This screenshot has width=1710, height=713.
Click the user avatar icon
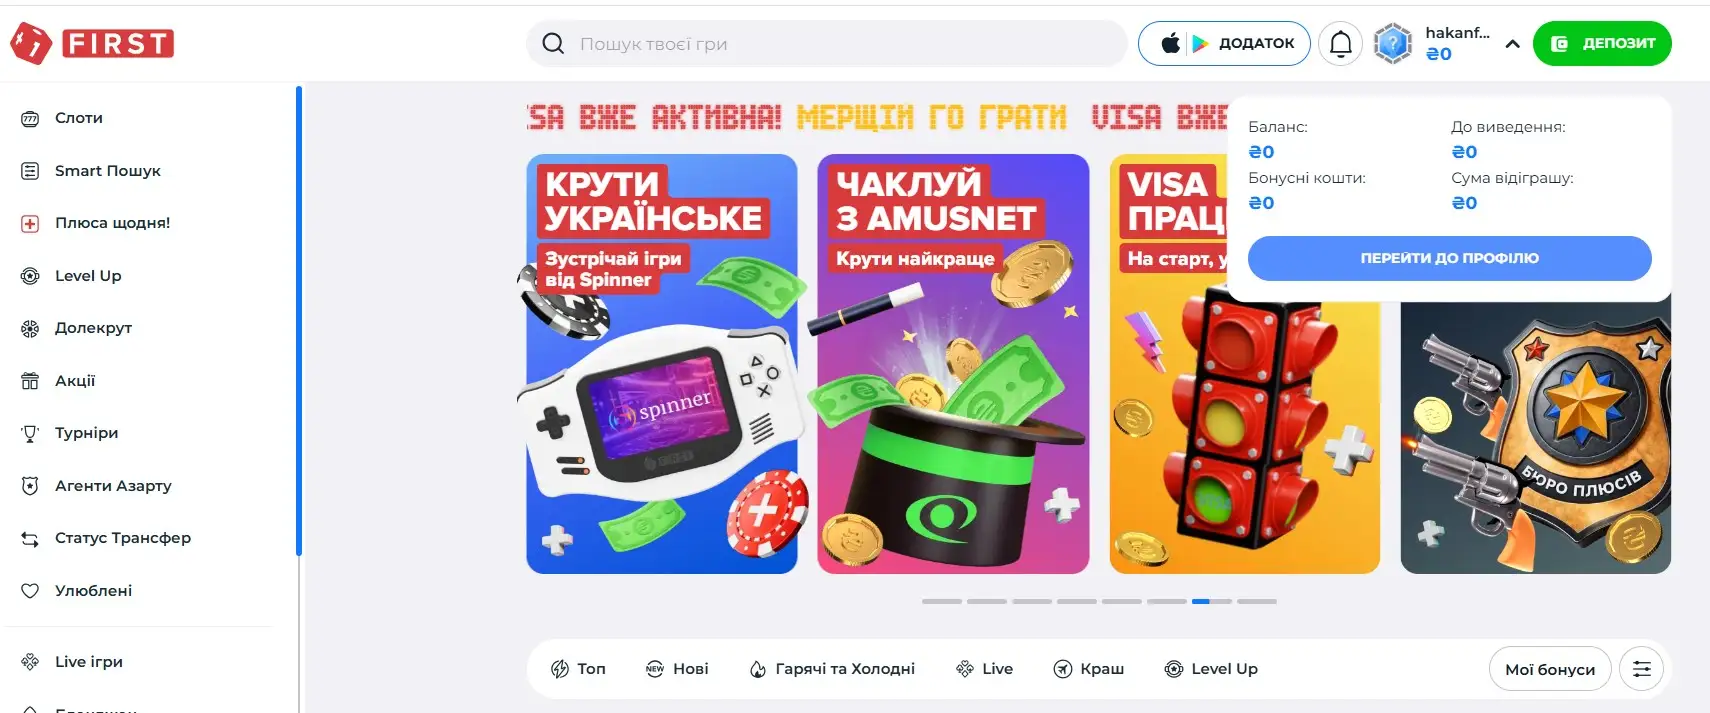[x=1392, y=44]
